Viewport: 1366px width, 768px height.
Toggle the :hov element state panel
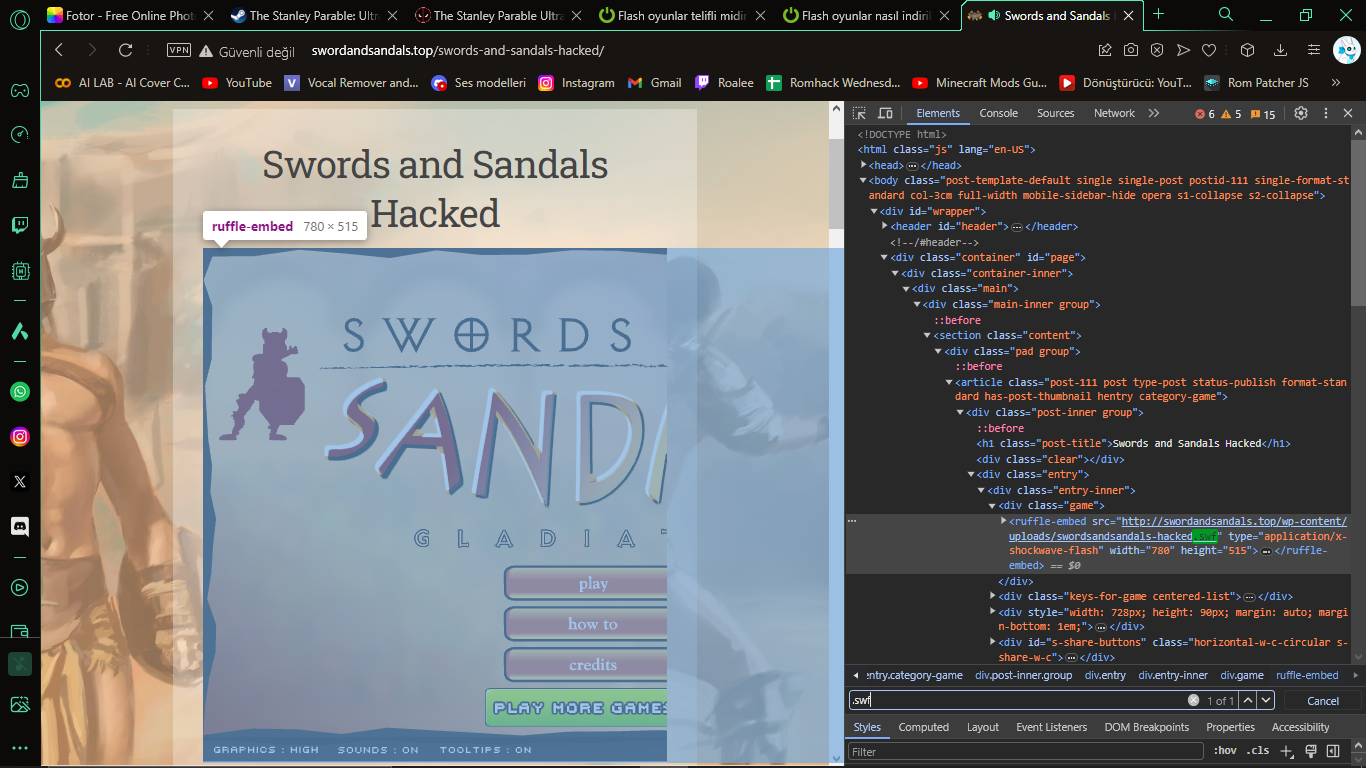(x=1224, y=750)
